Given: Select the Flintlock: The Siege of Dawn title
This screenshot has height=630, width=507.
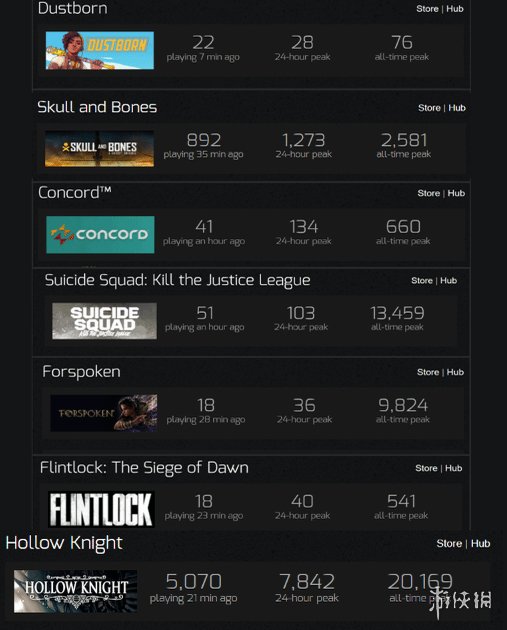Looking at the screenshot, I should click(144, 468).
